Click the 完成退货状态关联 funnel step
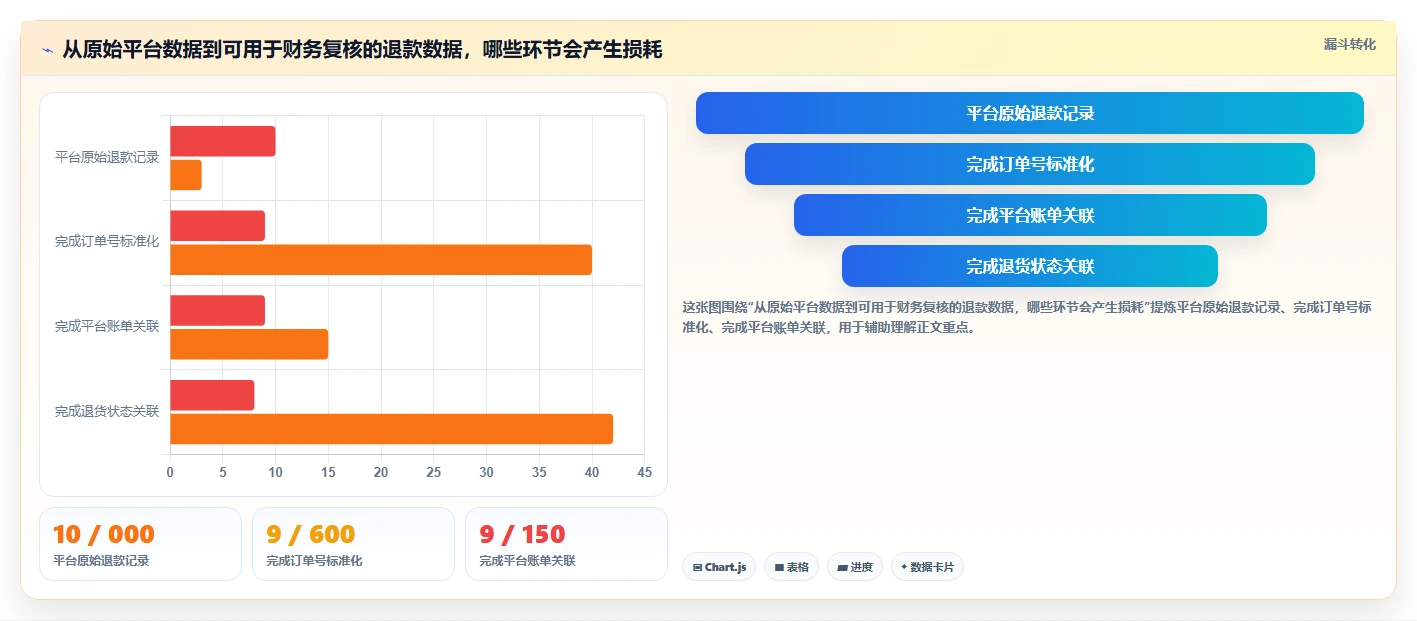This screenshot has height=621, width=1417. coord(1030,266)
